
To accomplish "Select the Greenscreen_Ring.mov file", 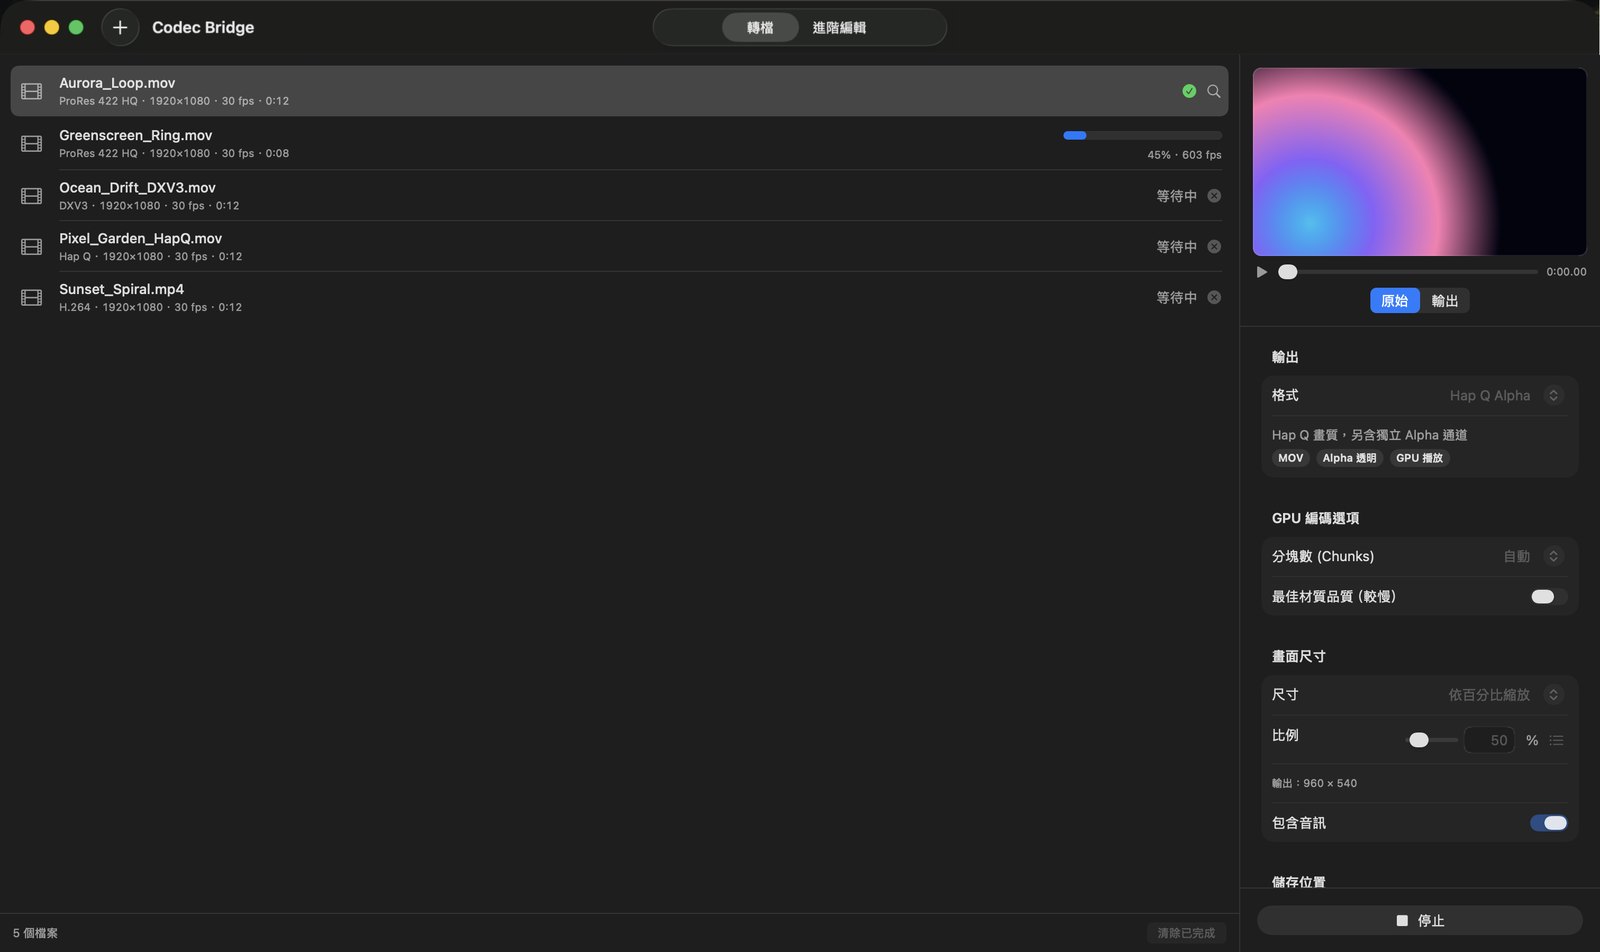I will tap(619, 144).
